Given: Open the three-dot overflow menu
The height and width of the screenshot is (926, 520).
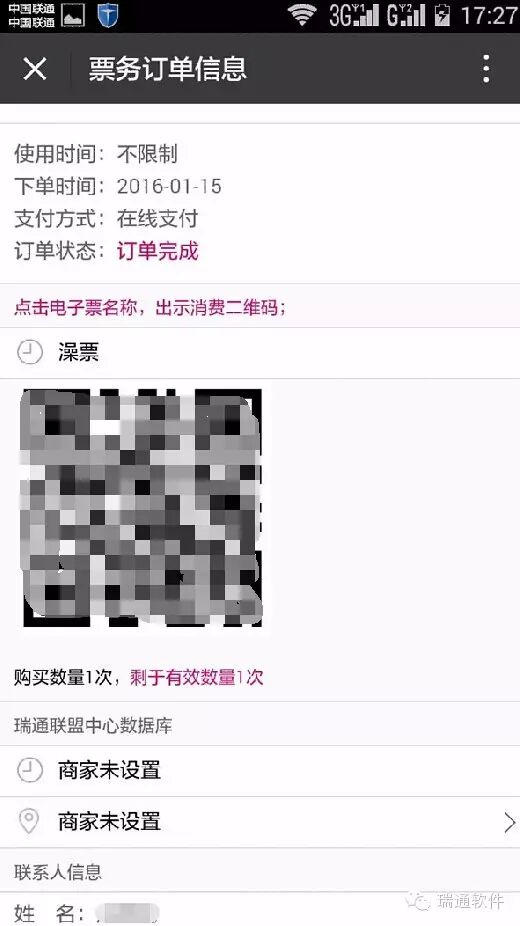Looking at the screenshot, I should [486, 69].
